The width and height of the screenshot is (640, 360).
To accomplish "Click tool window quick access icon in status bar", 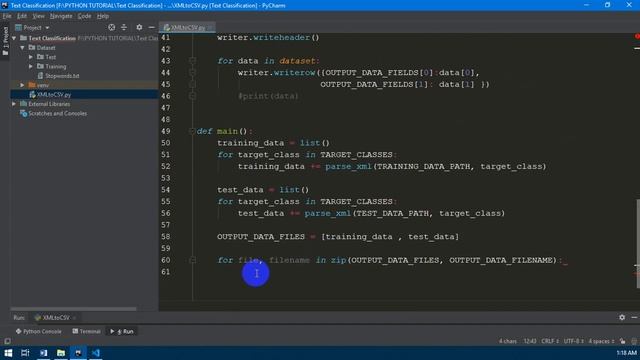I will tap(7, 341).
